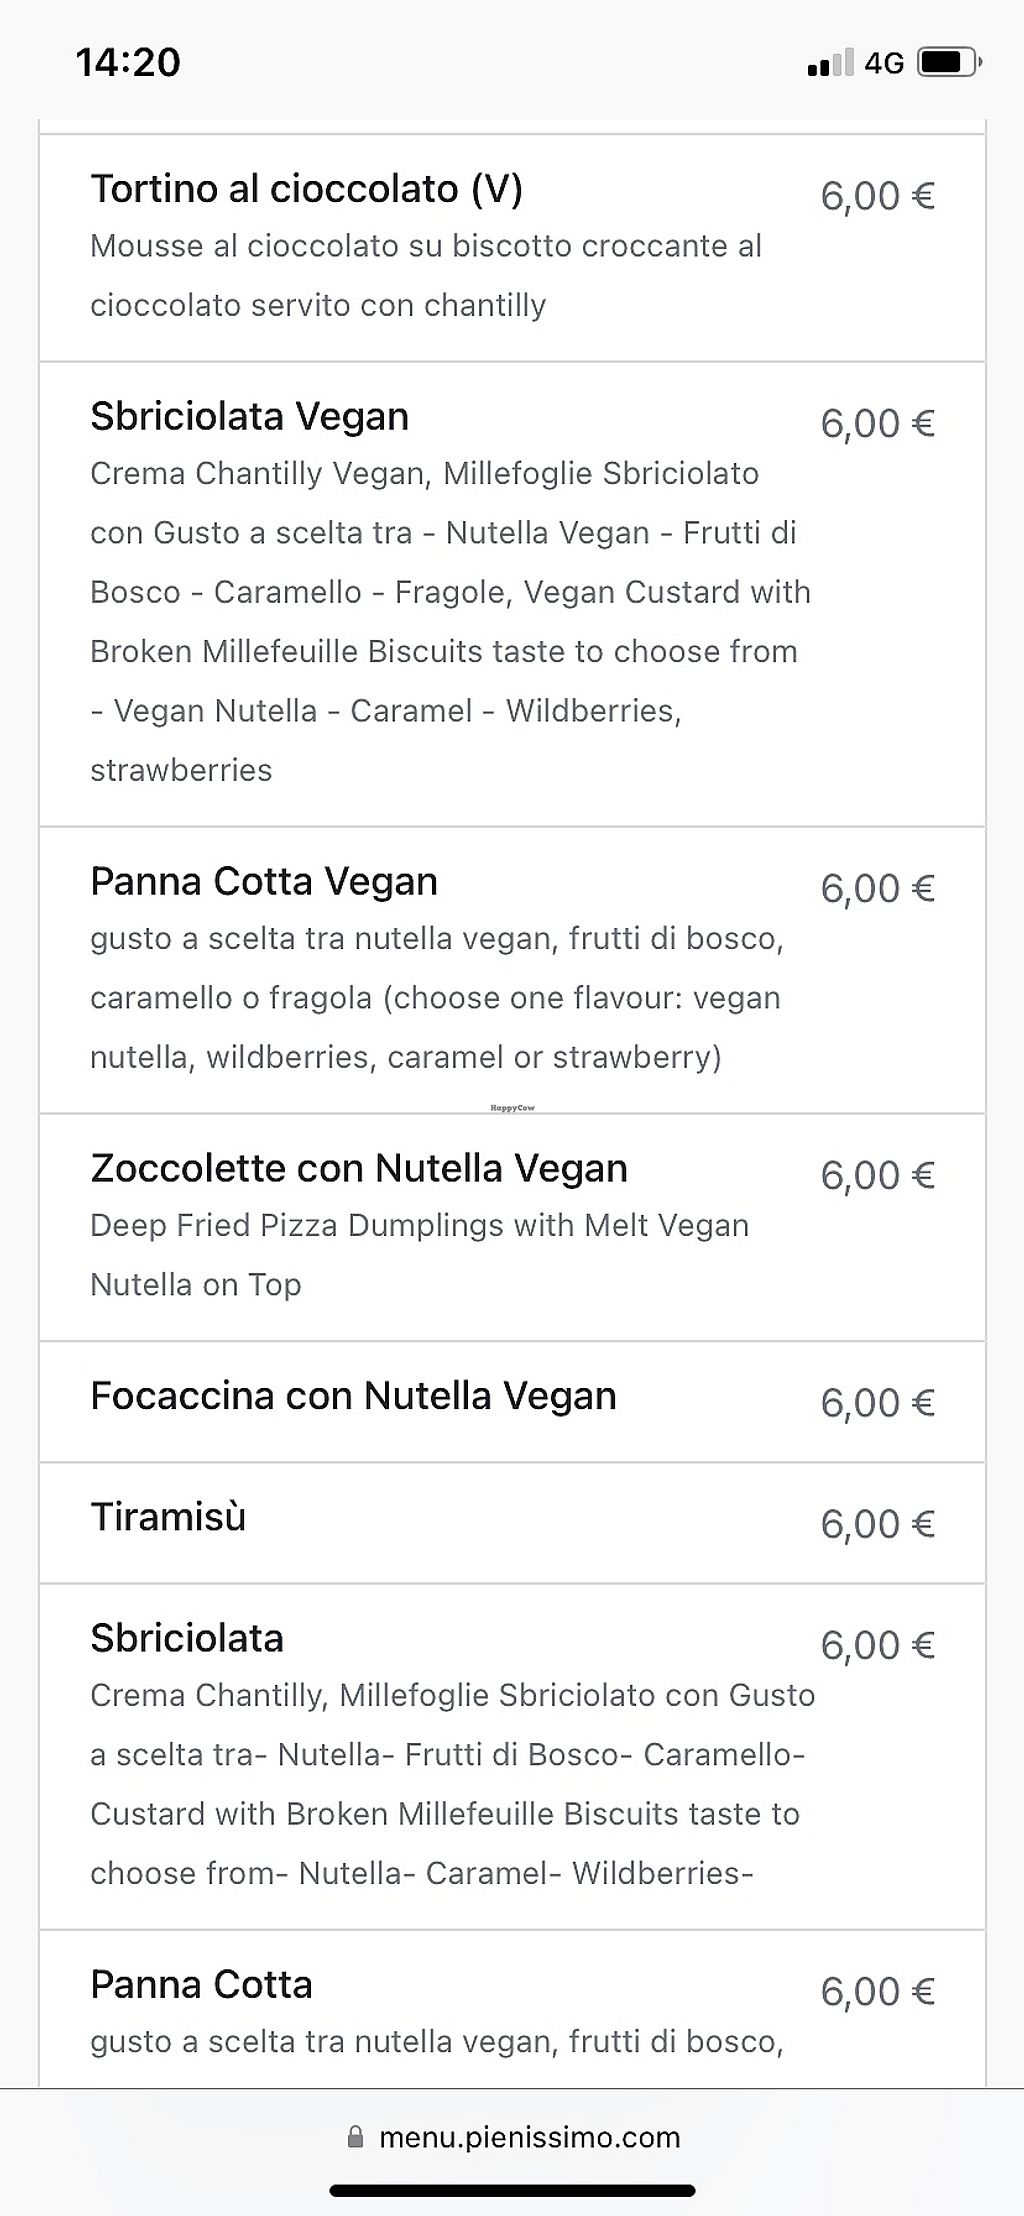The image size is (1024, 2216).
Task: Tap the 14:20 clock in status bar
Action: pos(128,62)
